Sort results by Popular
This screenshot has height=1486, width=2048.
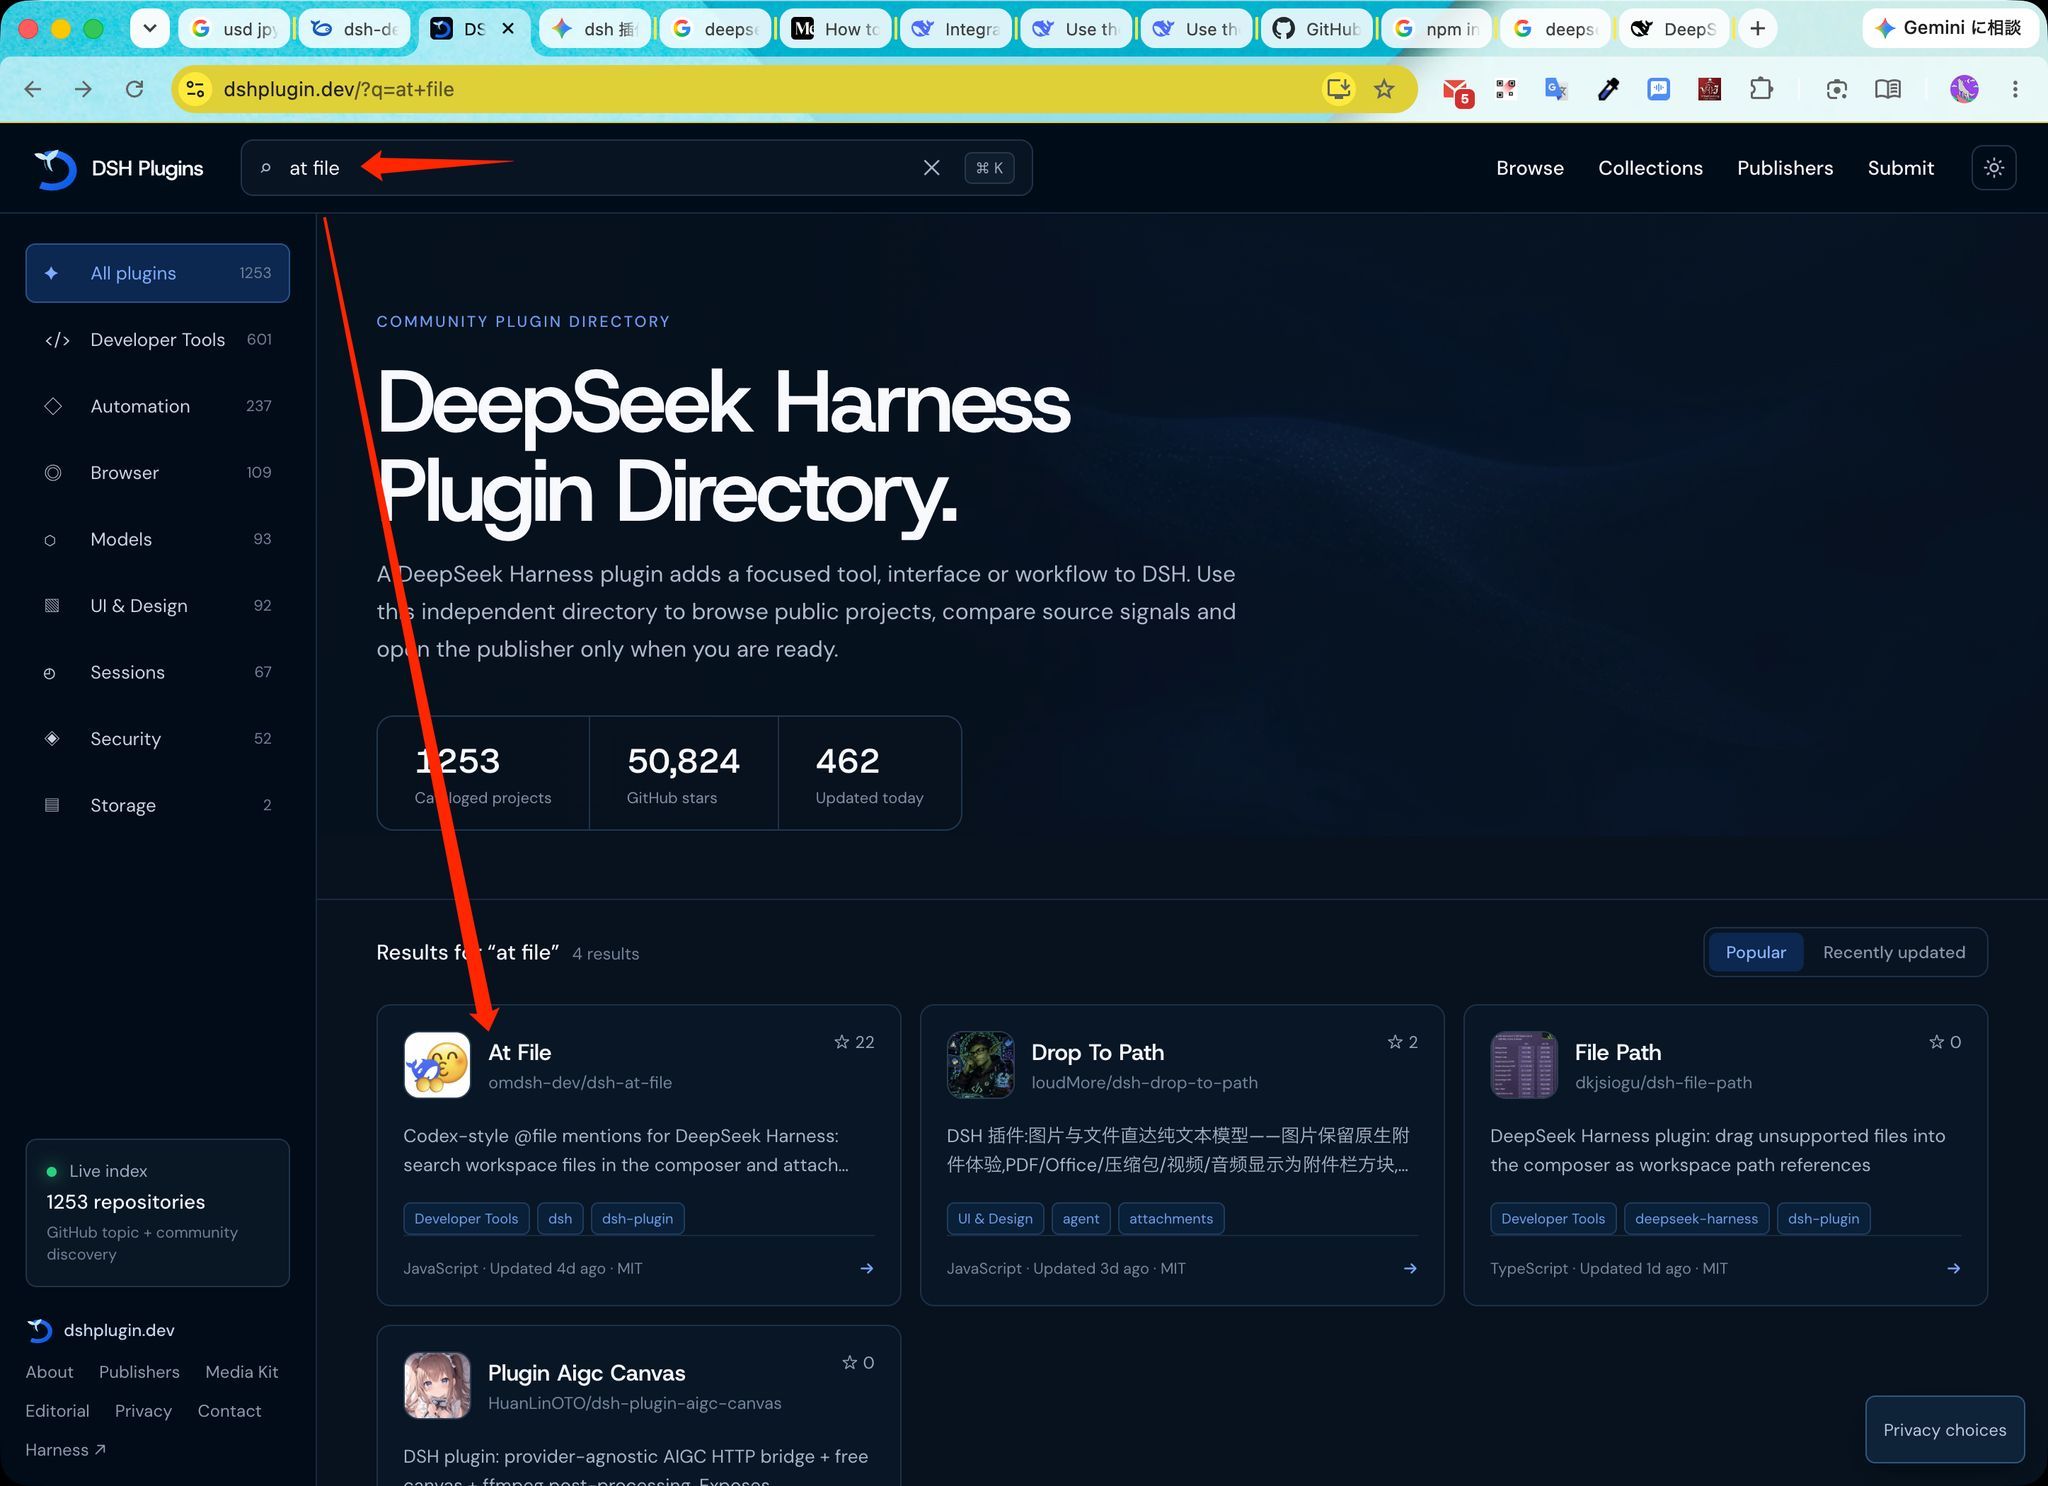click(1756, 952)
